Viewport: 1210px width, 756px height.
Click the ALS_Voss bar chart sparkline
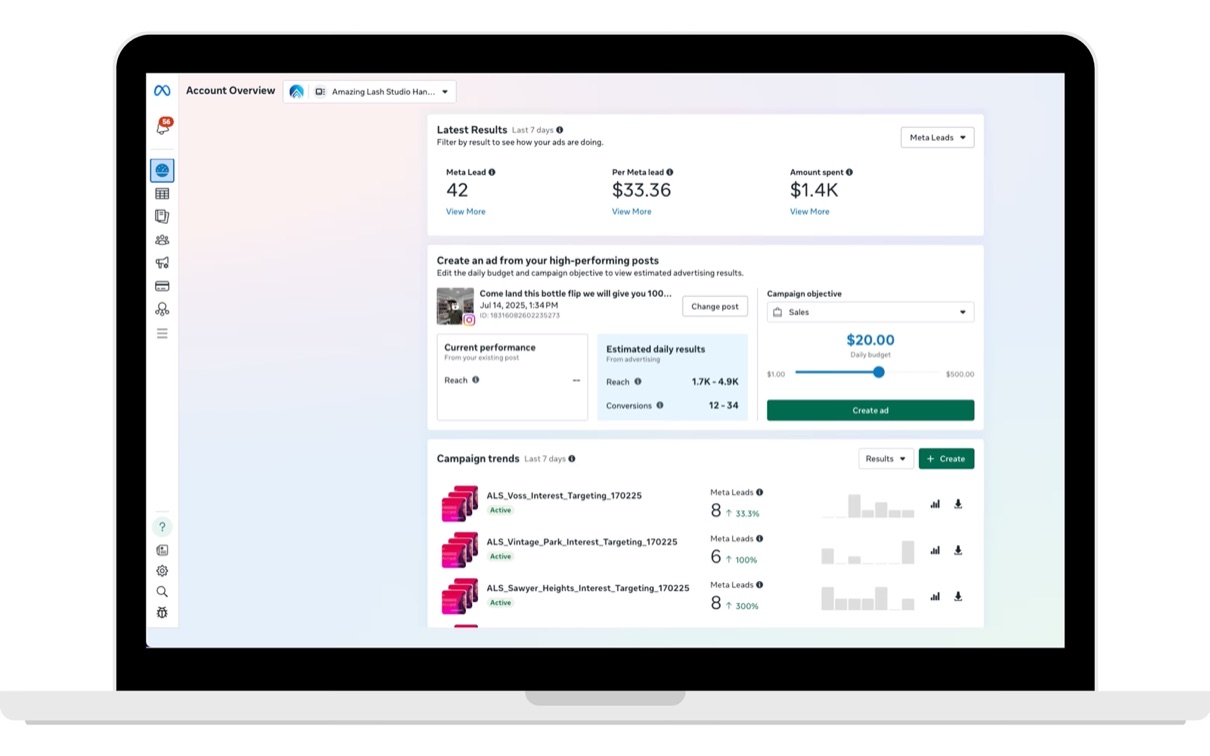(x=868, y=506)
